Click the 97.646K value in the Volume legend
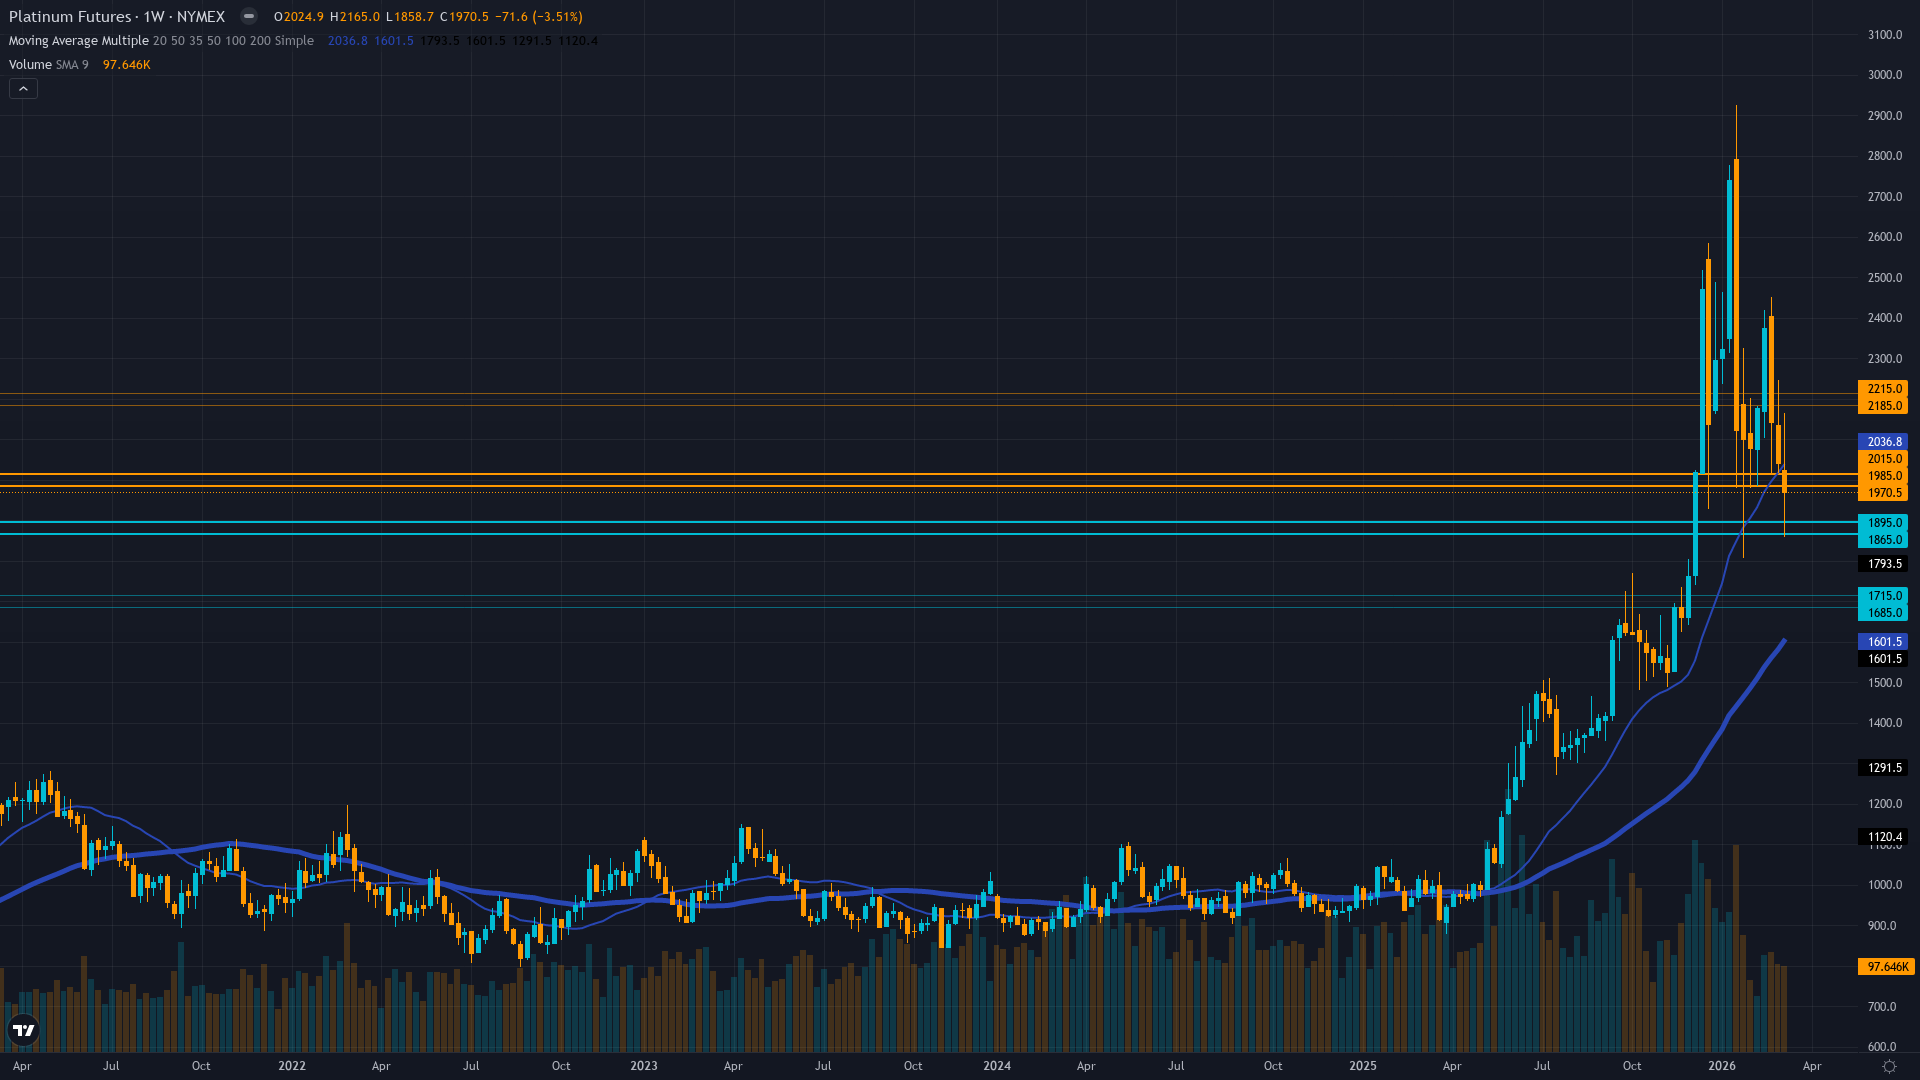The image size is (1920, 1080). coord(127,65)
